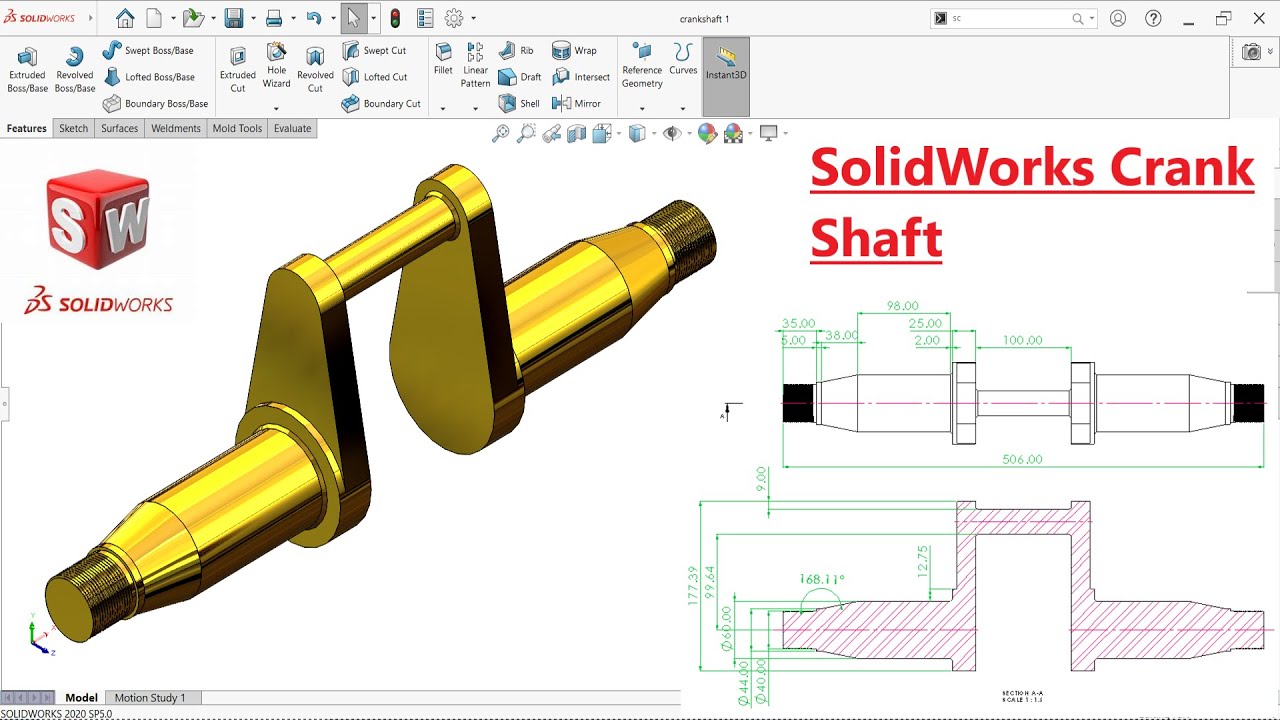Screen dimensions: 1280x720
Task: Select the Intersect tool
Action: coord(581,77)
